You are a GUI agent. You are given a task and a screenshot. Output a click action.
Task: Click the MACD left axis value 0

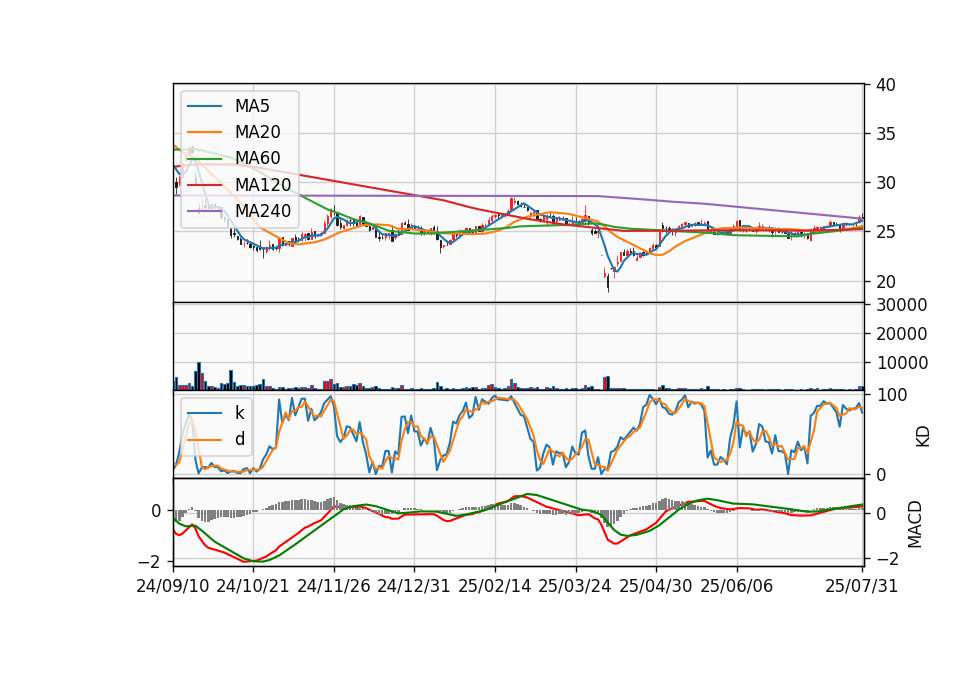(x=157, y=511)
